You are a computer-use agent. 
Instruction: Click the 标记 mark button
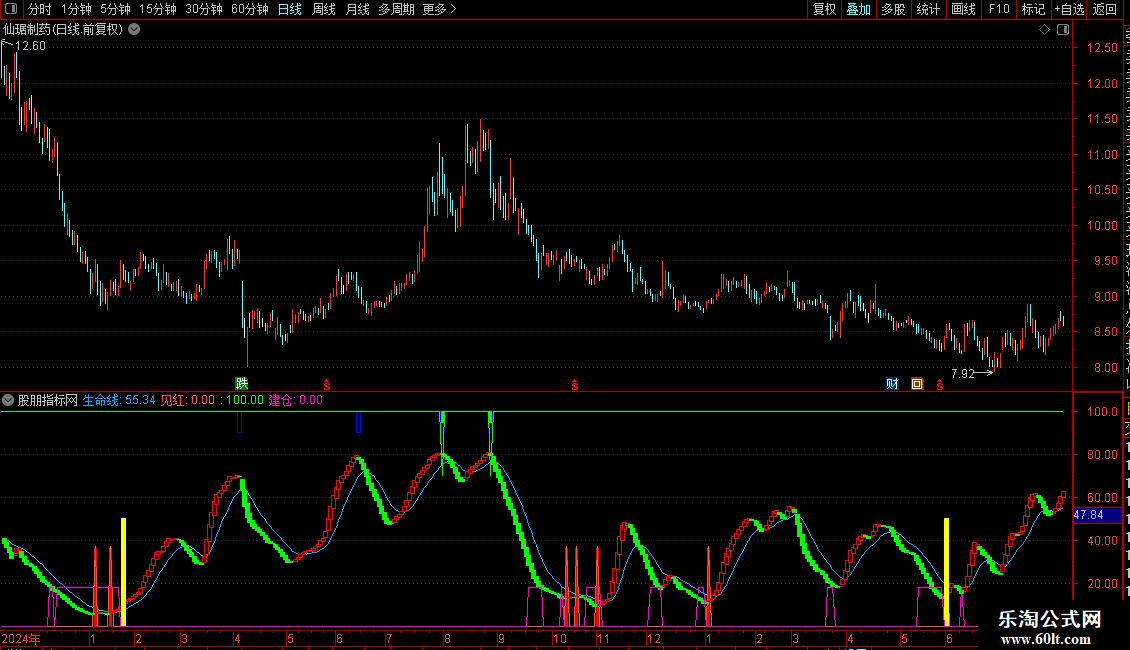(1033, 9)
